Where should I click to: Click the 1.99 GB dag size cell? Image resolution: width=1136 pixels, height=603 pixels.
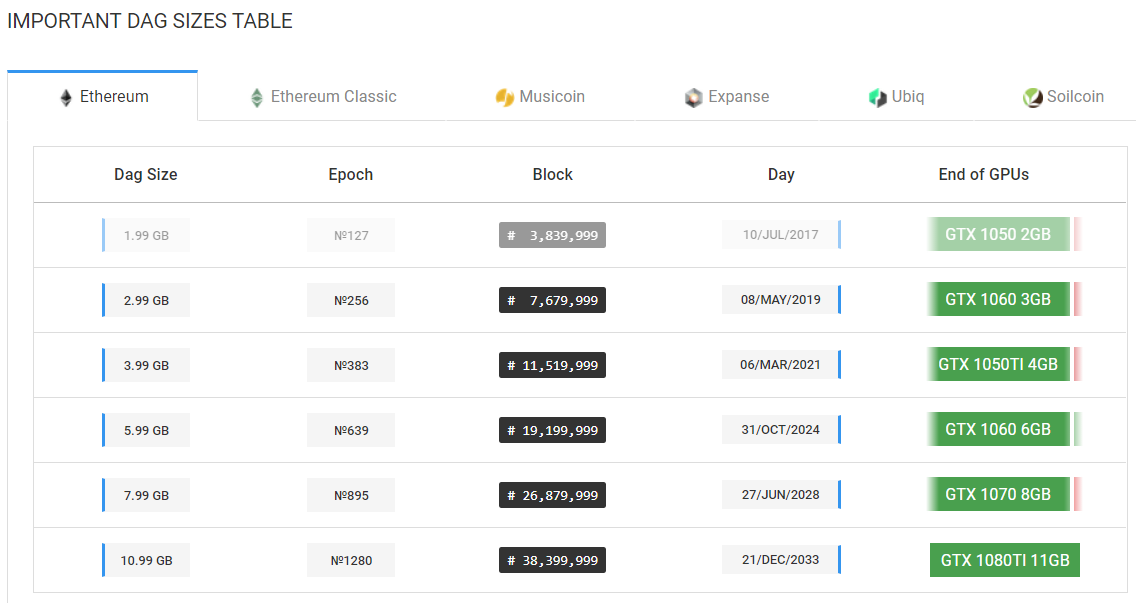click(146, 235)
